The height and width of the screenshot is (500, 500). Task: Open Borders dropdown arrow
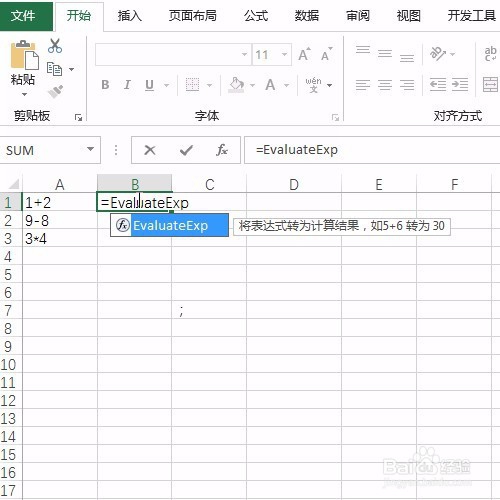[209, 85]
